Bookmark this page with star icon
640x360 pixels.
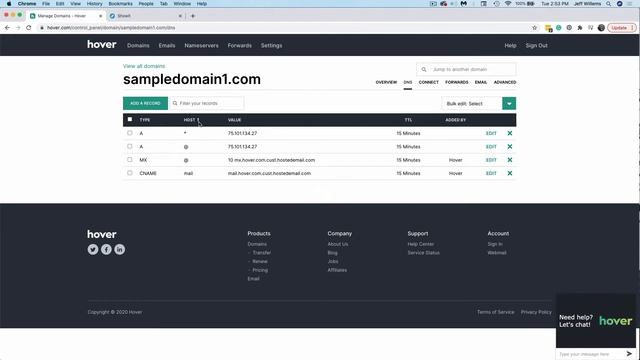coord(535,28)
